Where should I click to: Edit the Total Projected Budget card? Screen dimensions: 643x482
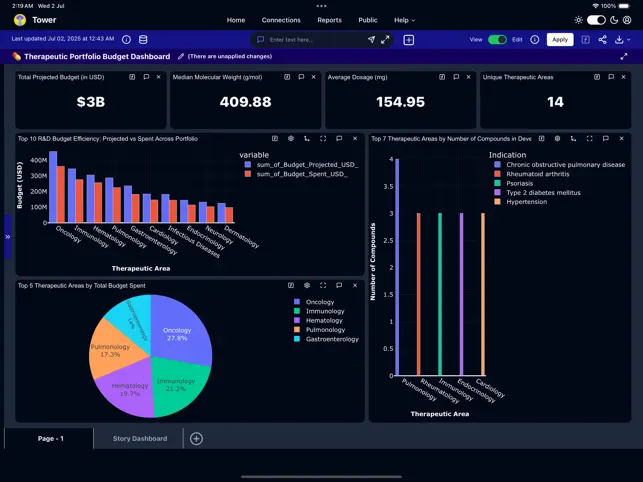132,77
